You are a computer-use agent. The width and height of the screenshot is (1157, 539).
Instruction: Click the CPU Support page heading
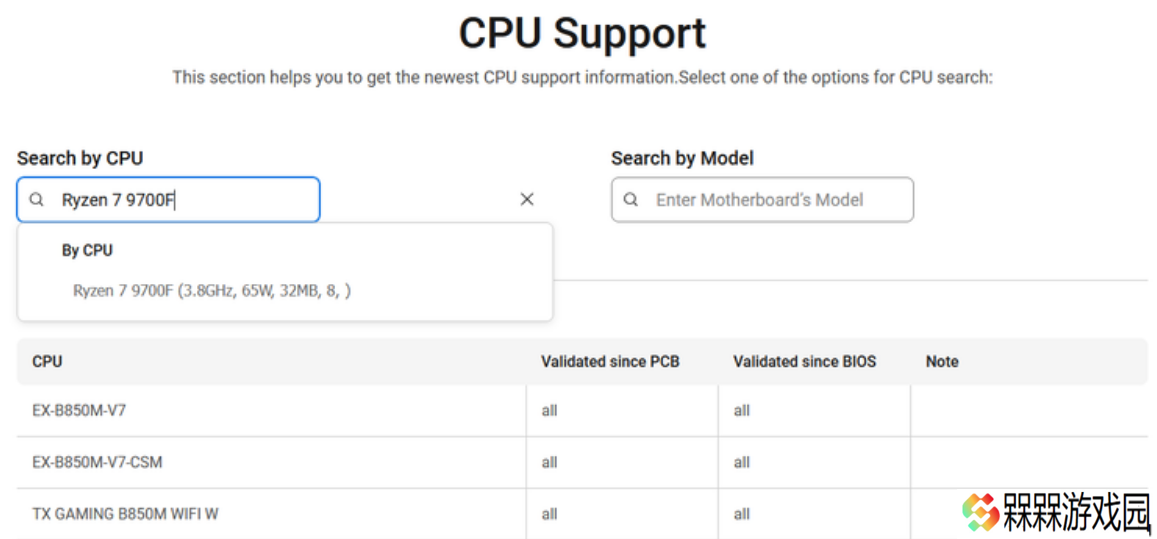click(582, 33)
